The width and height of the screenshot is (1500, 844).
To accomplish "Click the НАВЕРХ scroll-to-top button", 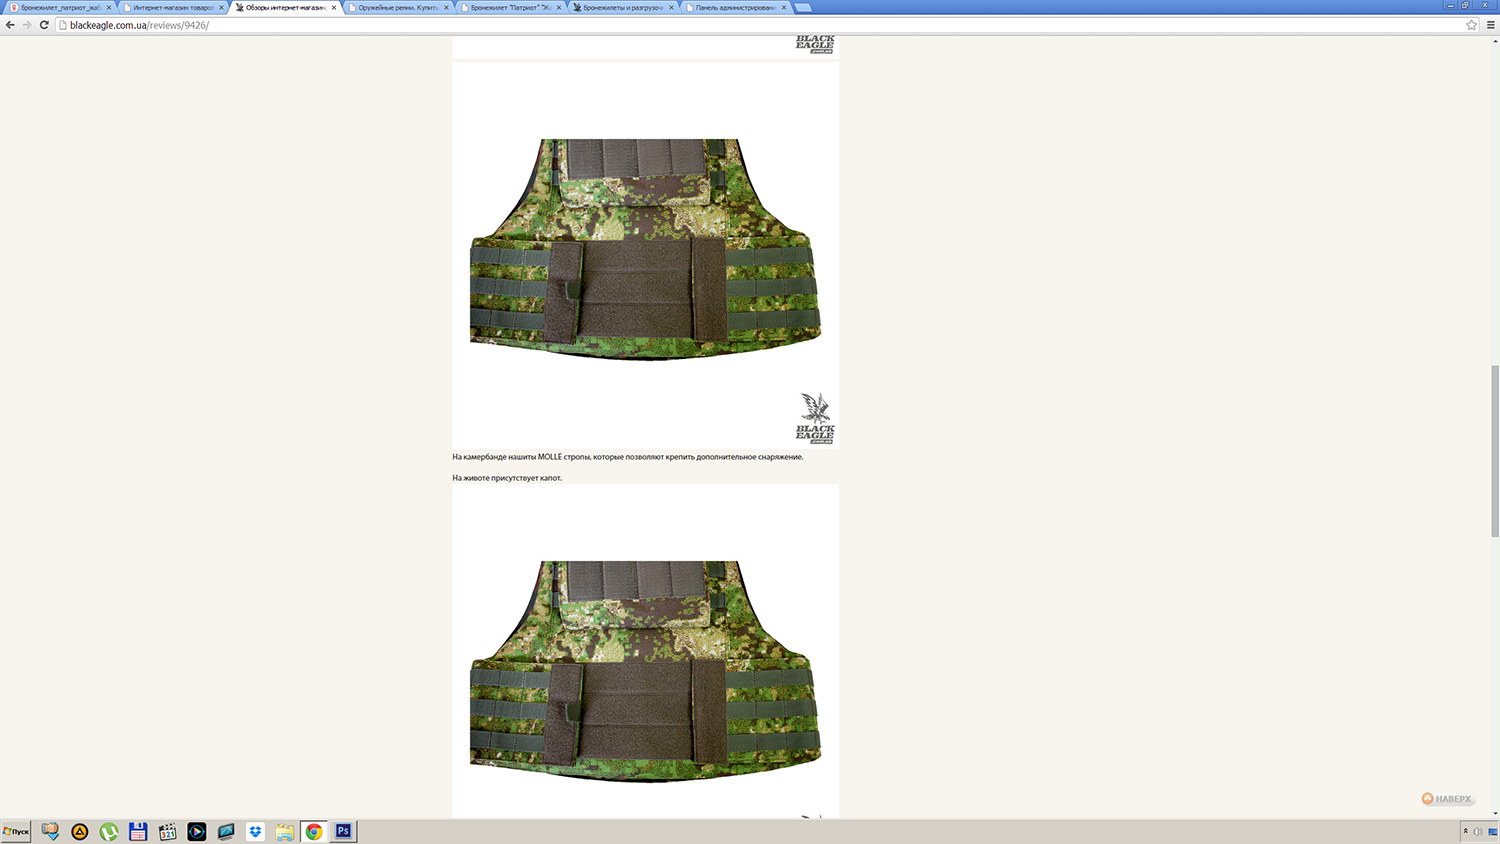I will [x=1447, y=799].
